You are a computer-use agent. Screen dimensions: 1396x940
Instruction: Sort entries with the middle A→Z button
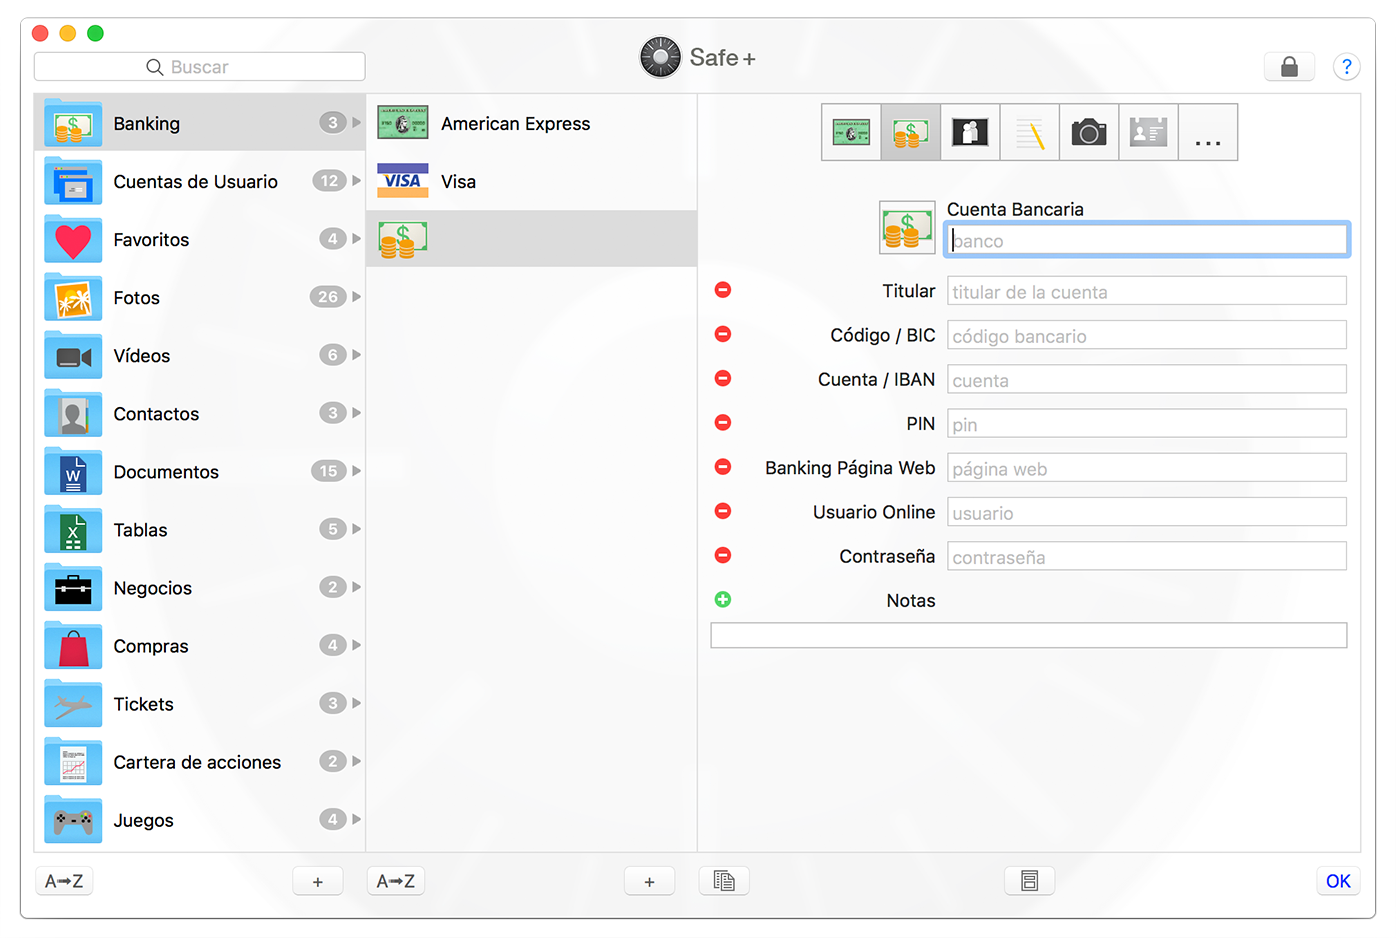(396, 881)
